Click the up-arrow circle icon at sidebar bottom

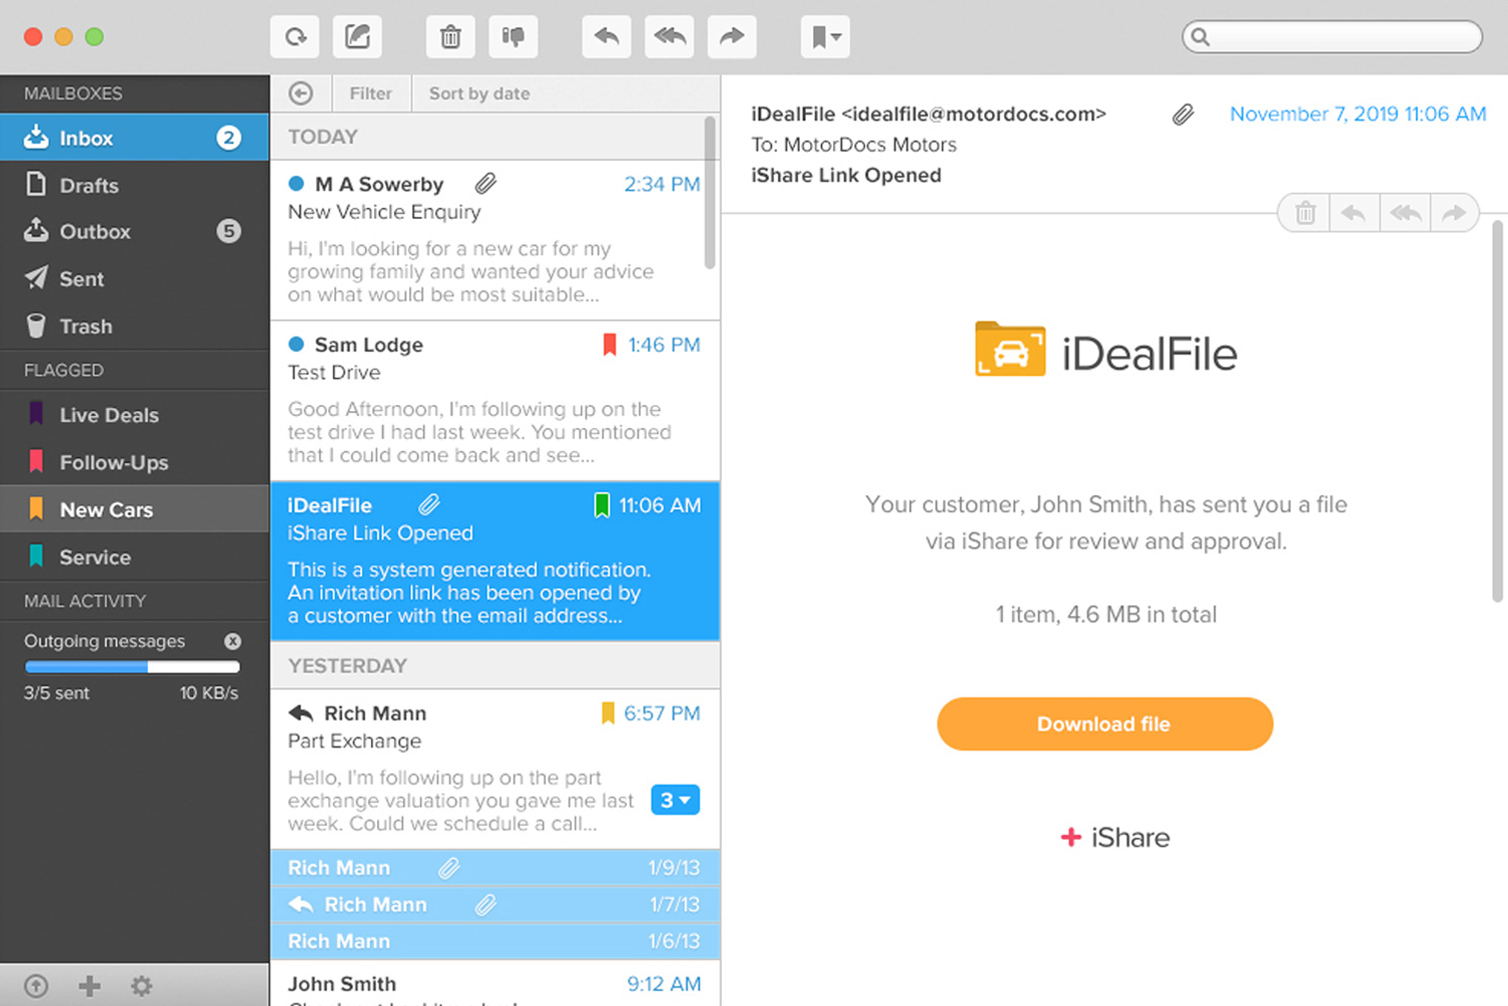pos(36,986)
